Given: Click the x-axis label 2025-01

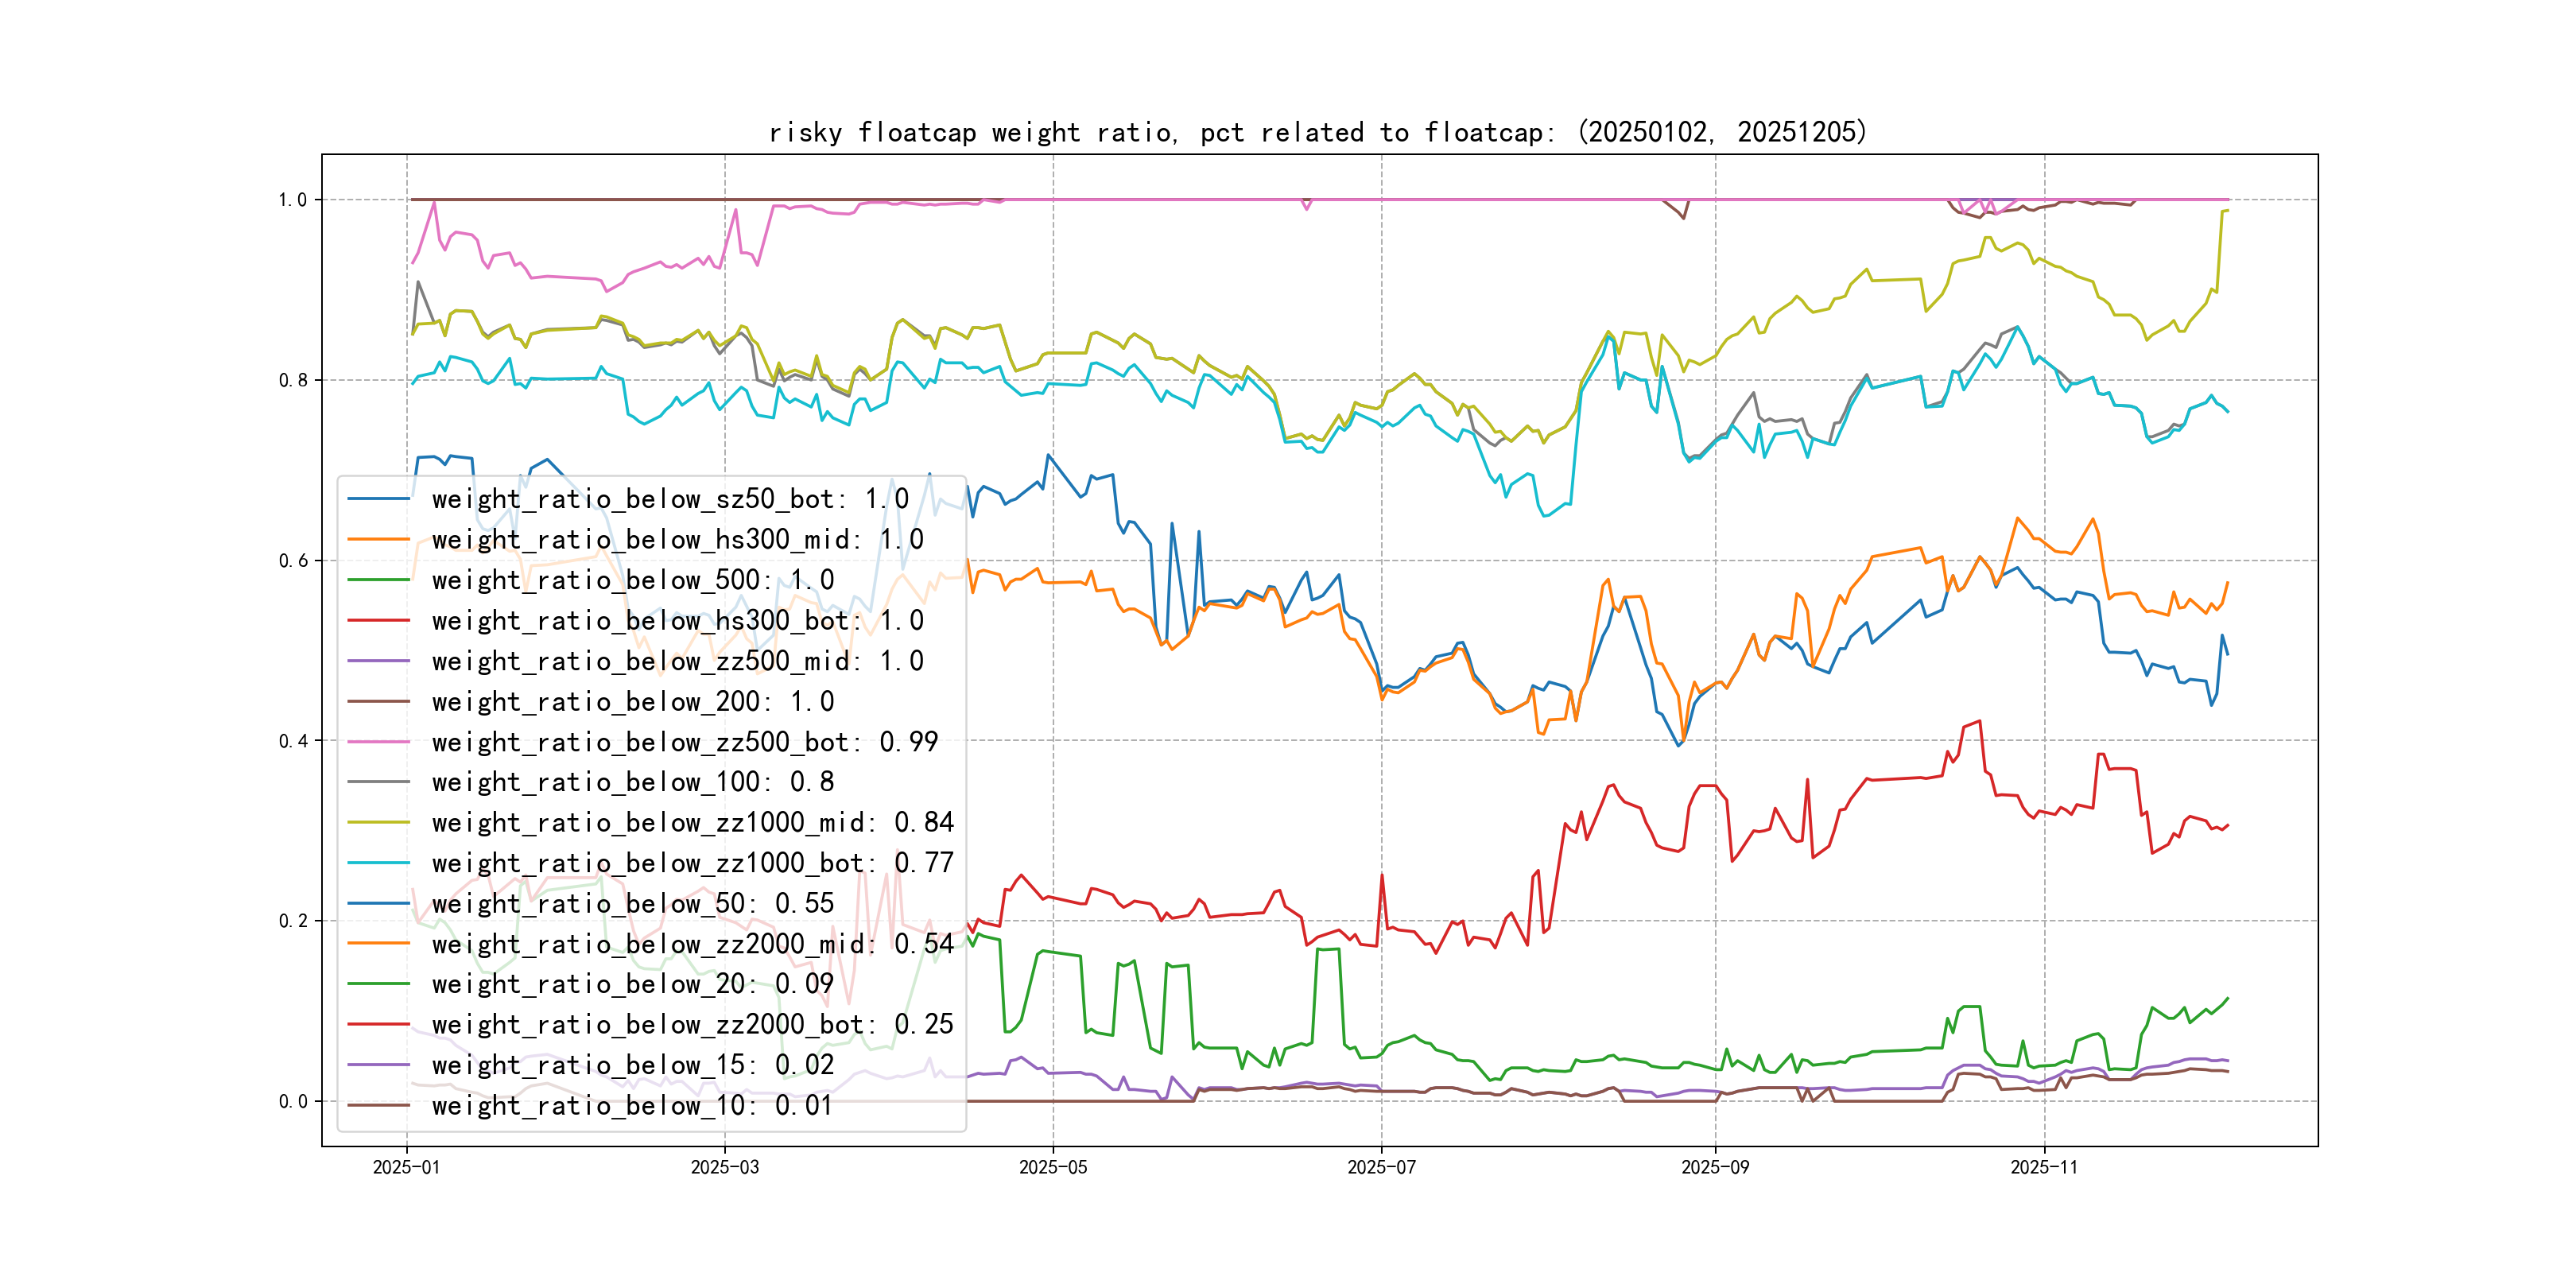Looking at the screenshot, I should 406,1167.
